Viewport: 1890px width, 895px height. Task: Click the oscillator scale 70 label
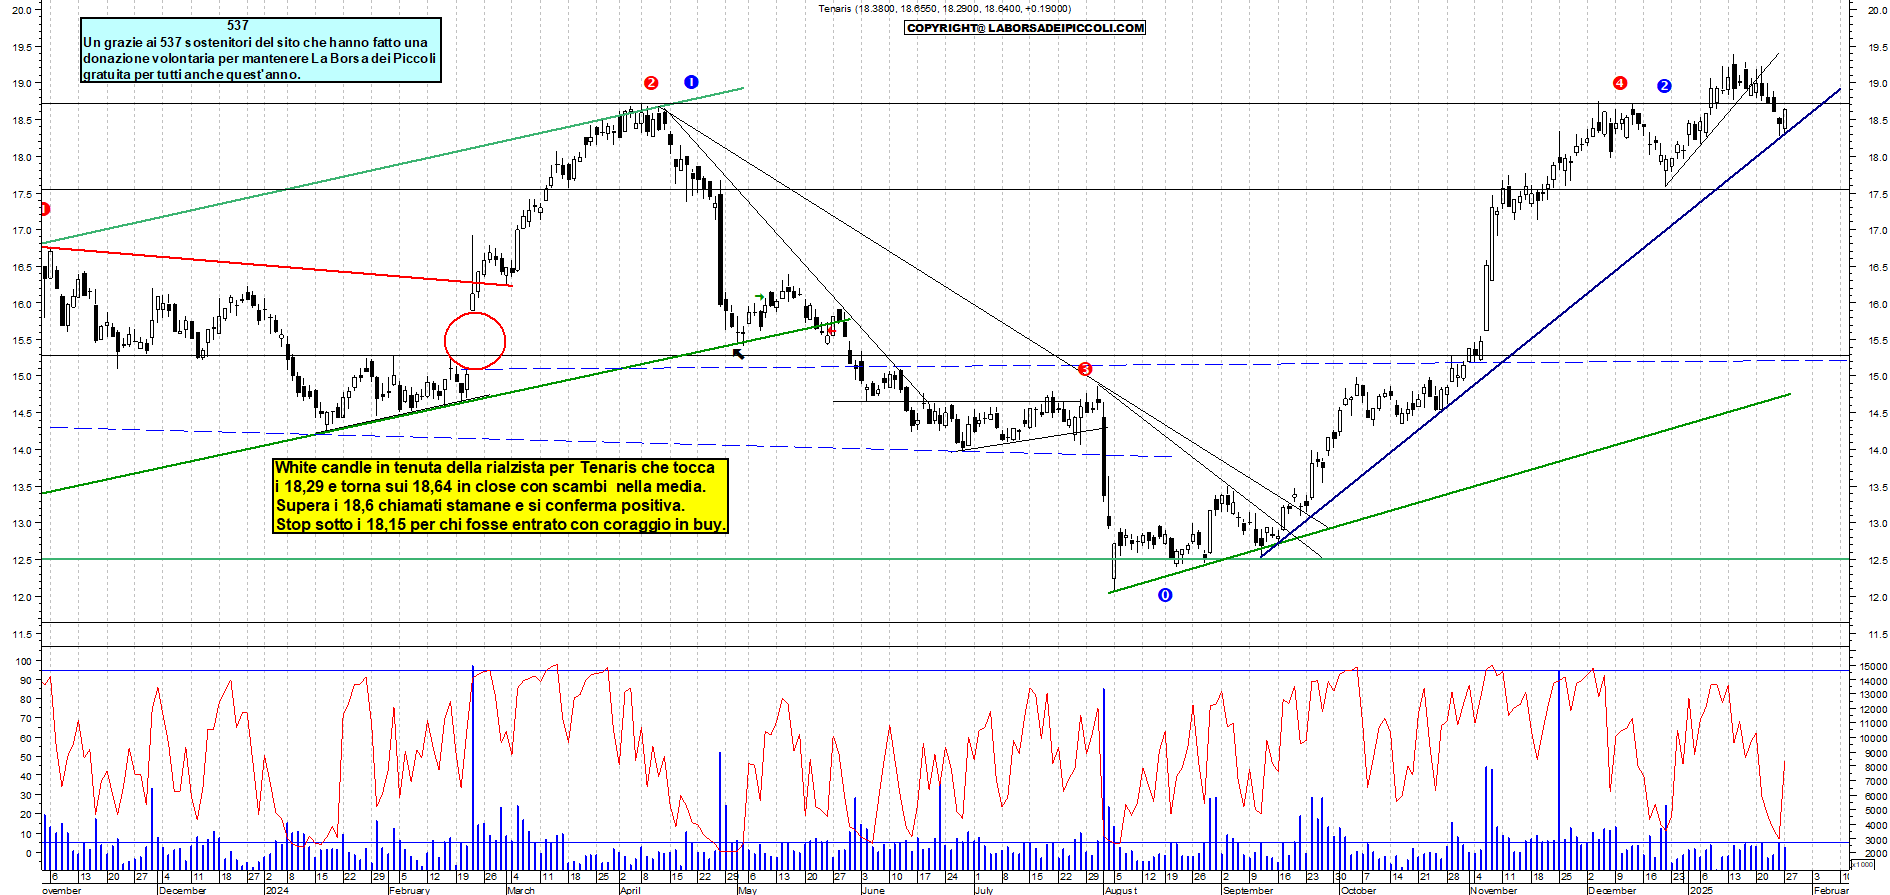click(x=26, y=719)
